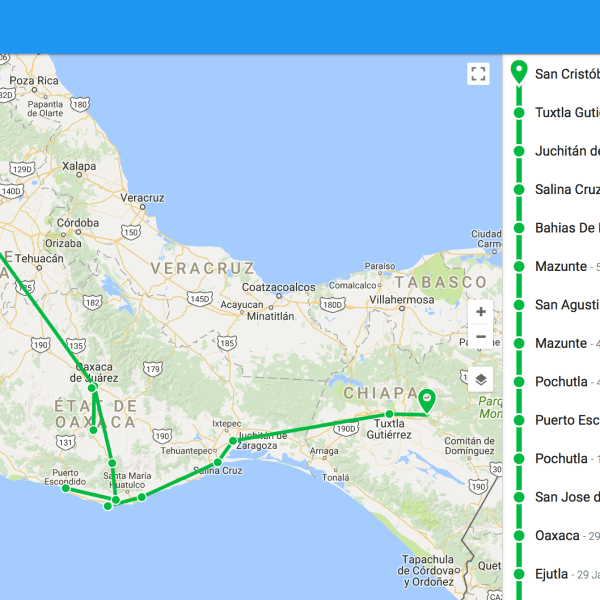Select Salina Cruz in the stop list
Screen dimensions: 600x600
pyautogui.click(x=566, y=190)
